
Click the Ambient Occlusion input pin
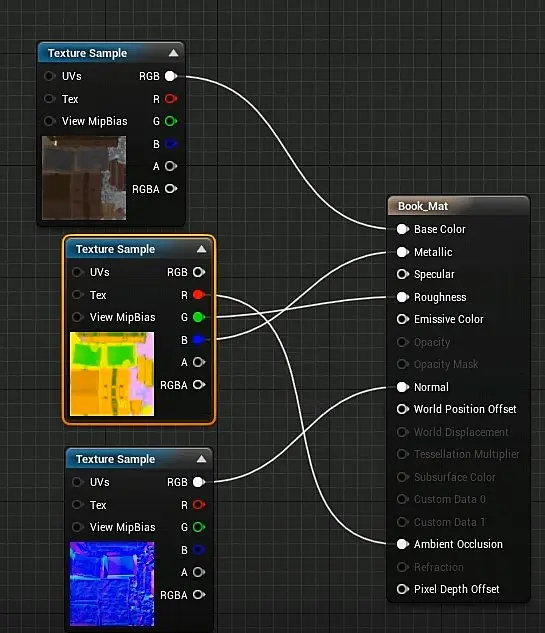pos(402,544)
